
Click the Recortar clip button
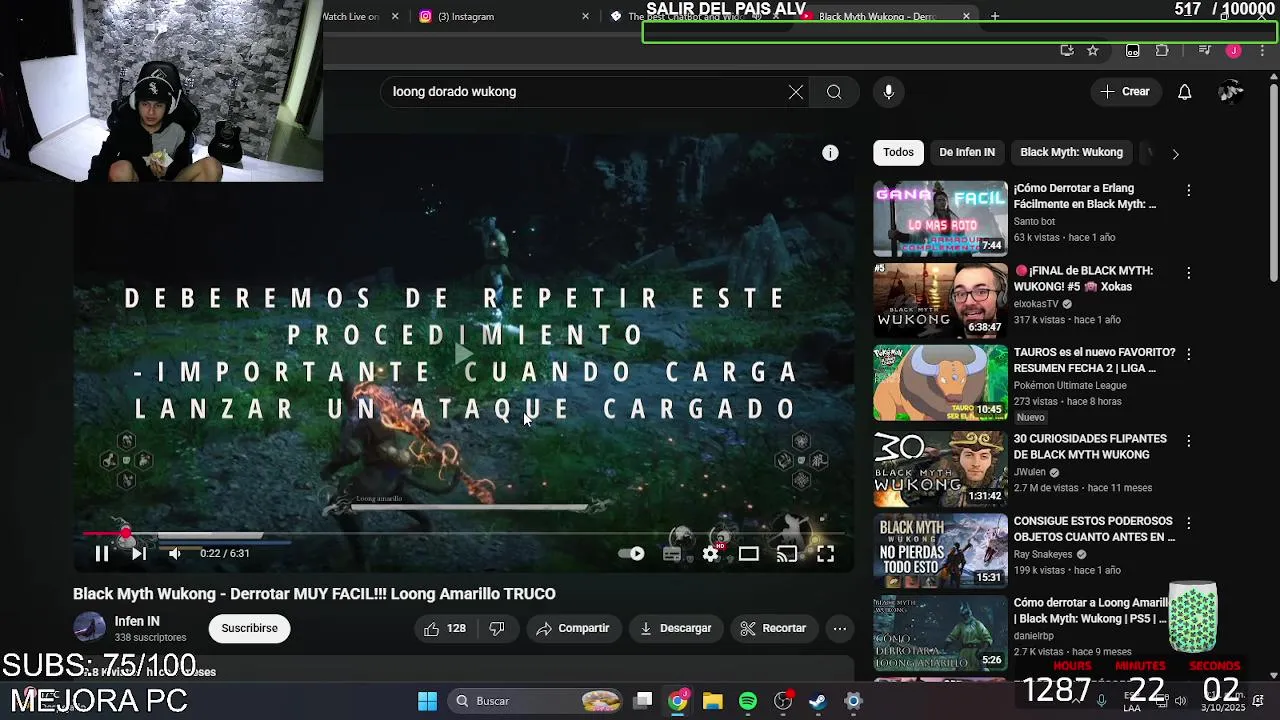click(x=773, y=628)
